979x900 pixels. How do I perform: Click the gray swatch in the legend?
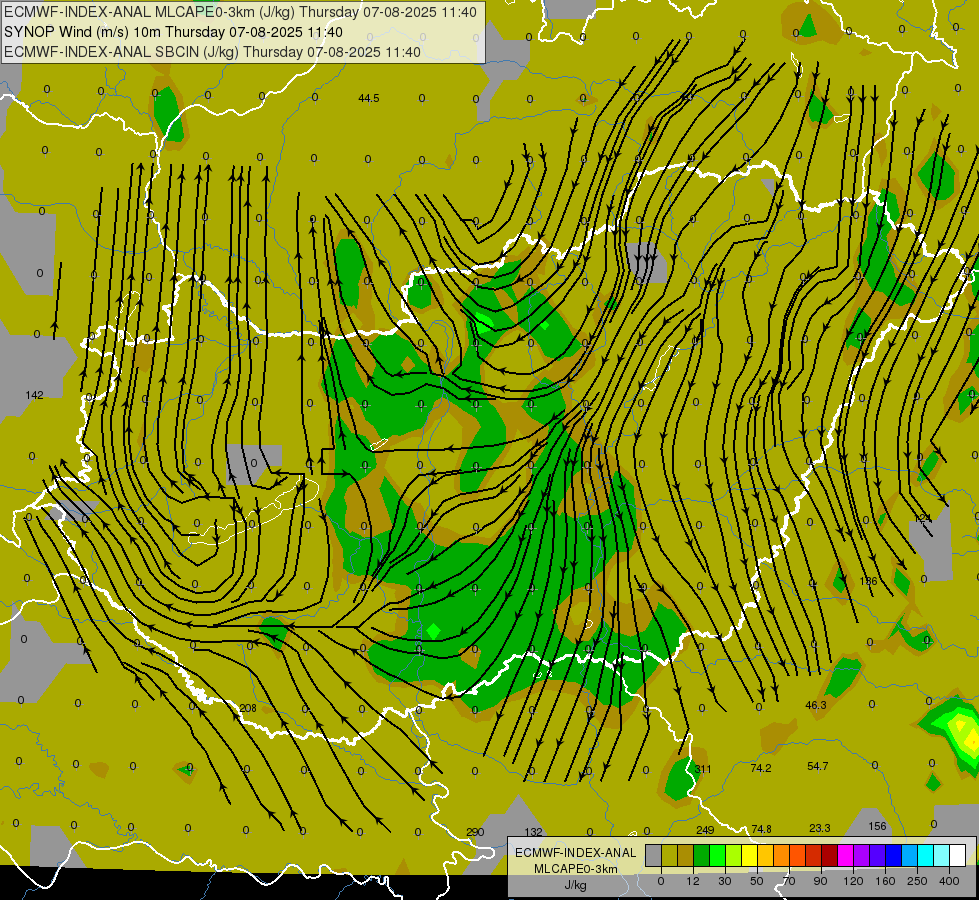(654, 855)
